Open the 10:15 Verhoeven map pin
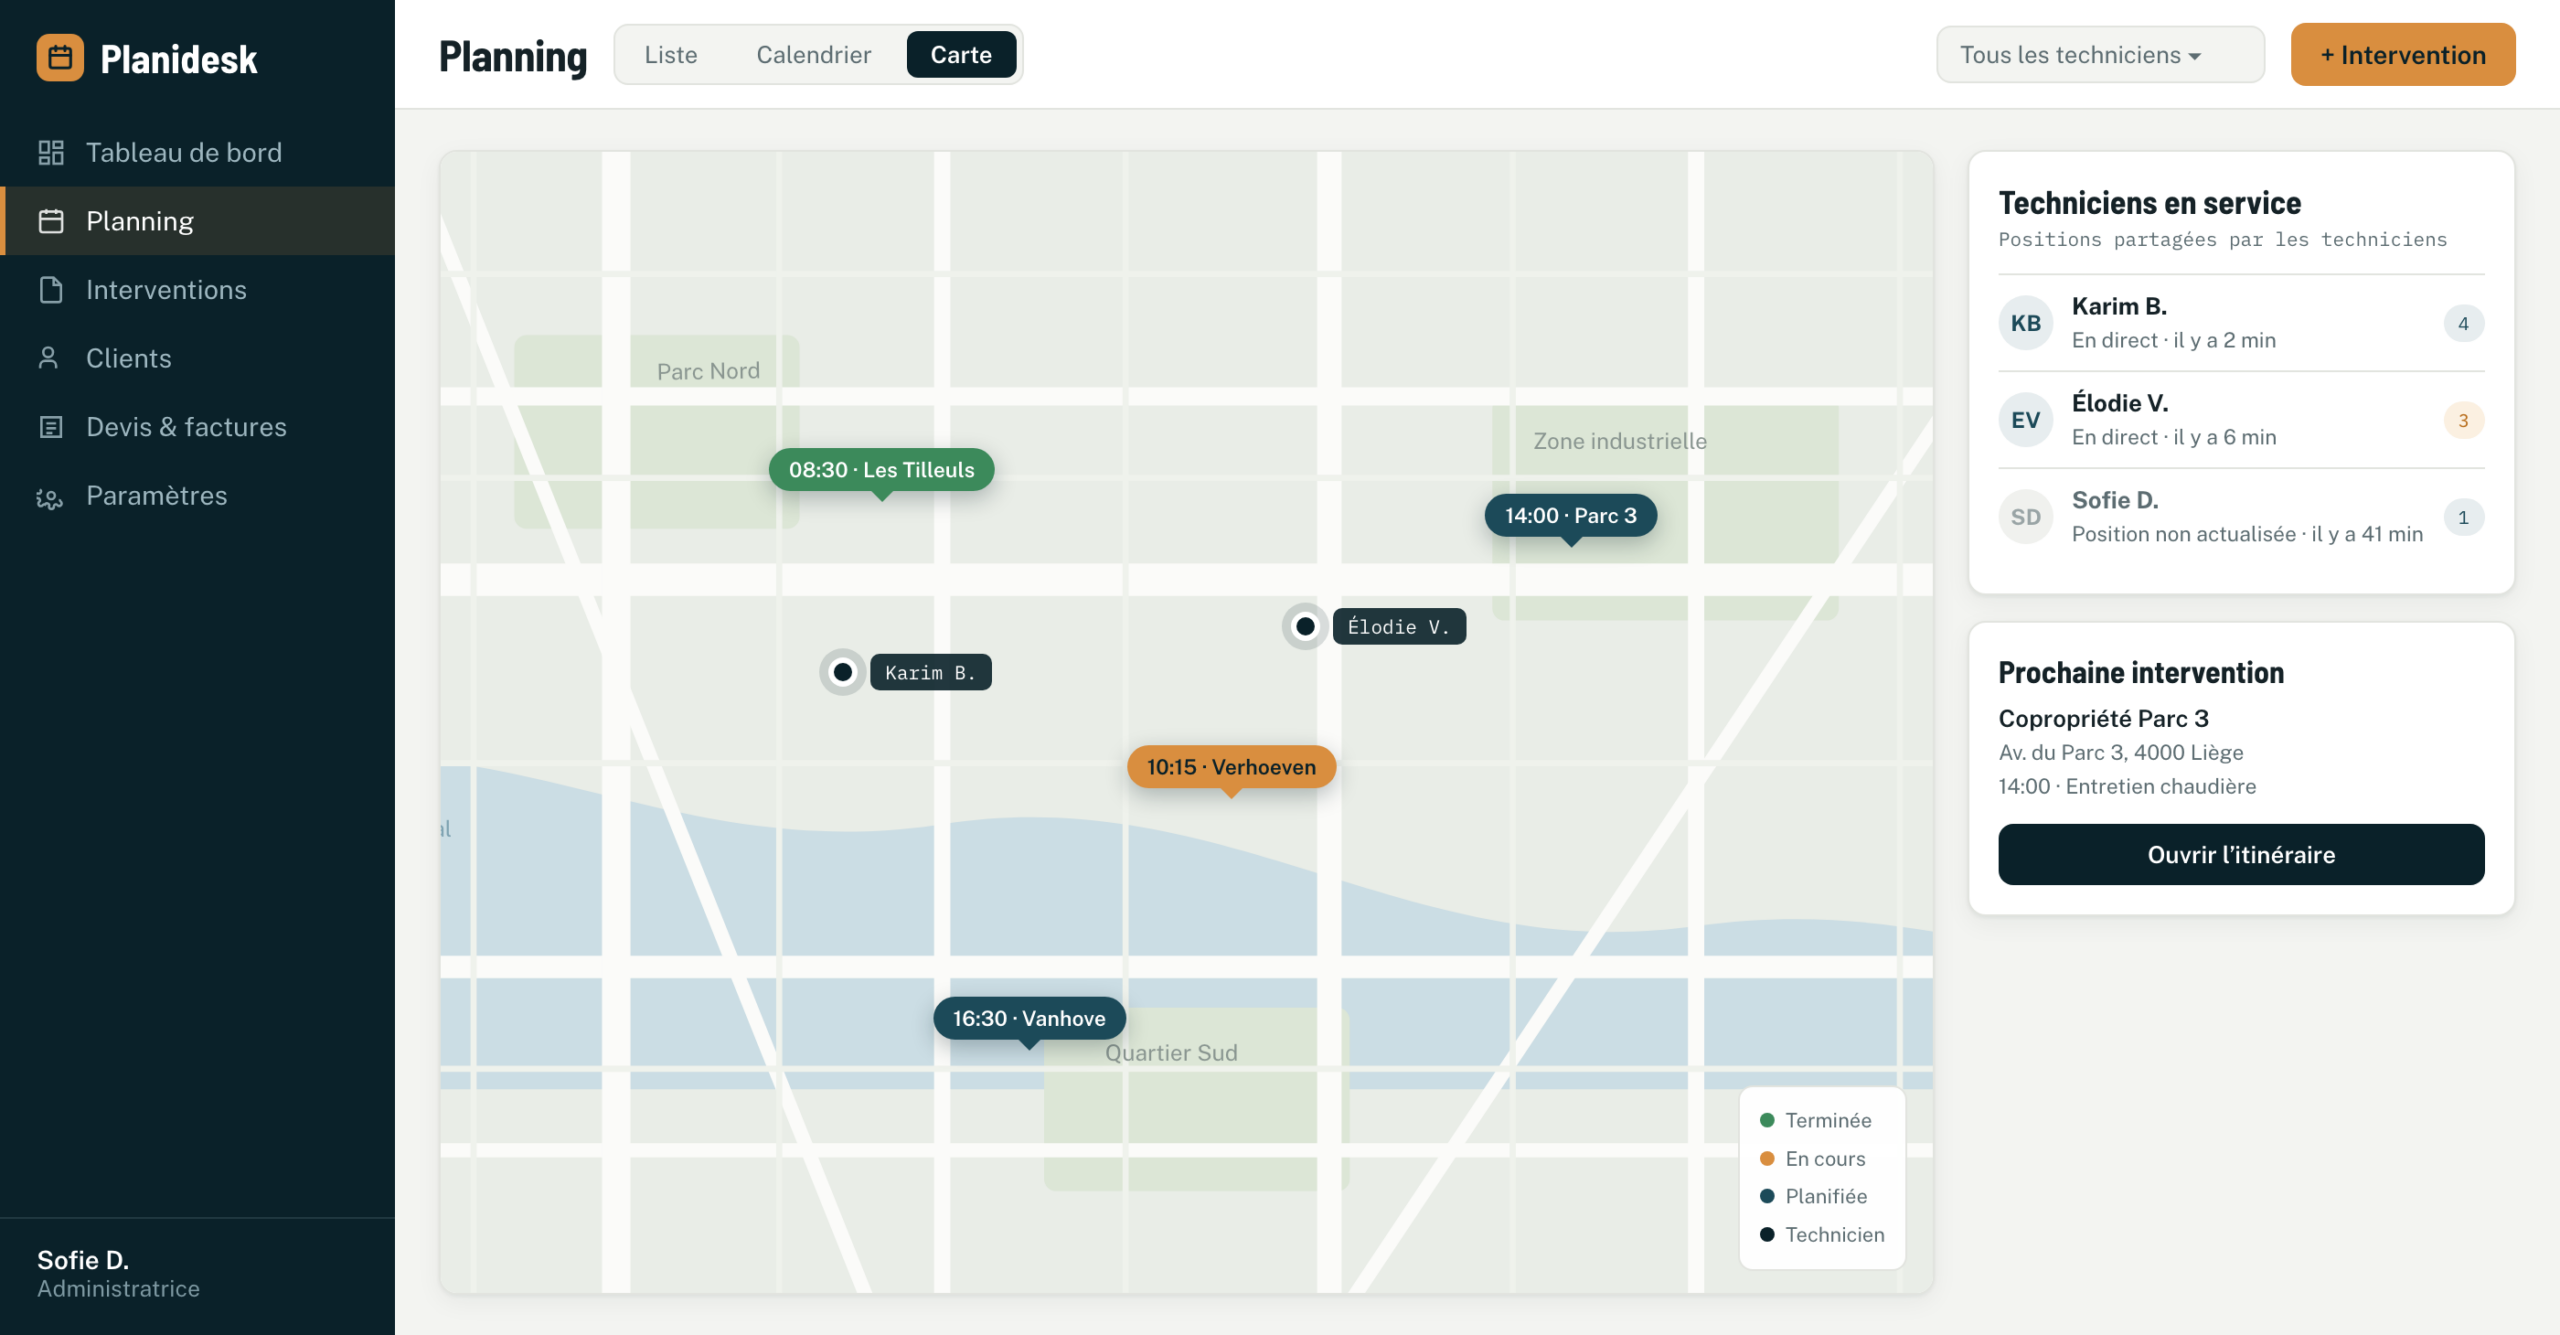Image resolution: width=2560 pixels, height=1335 pixels. 1231,767
